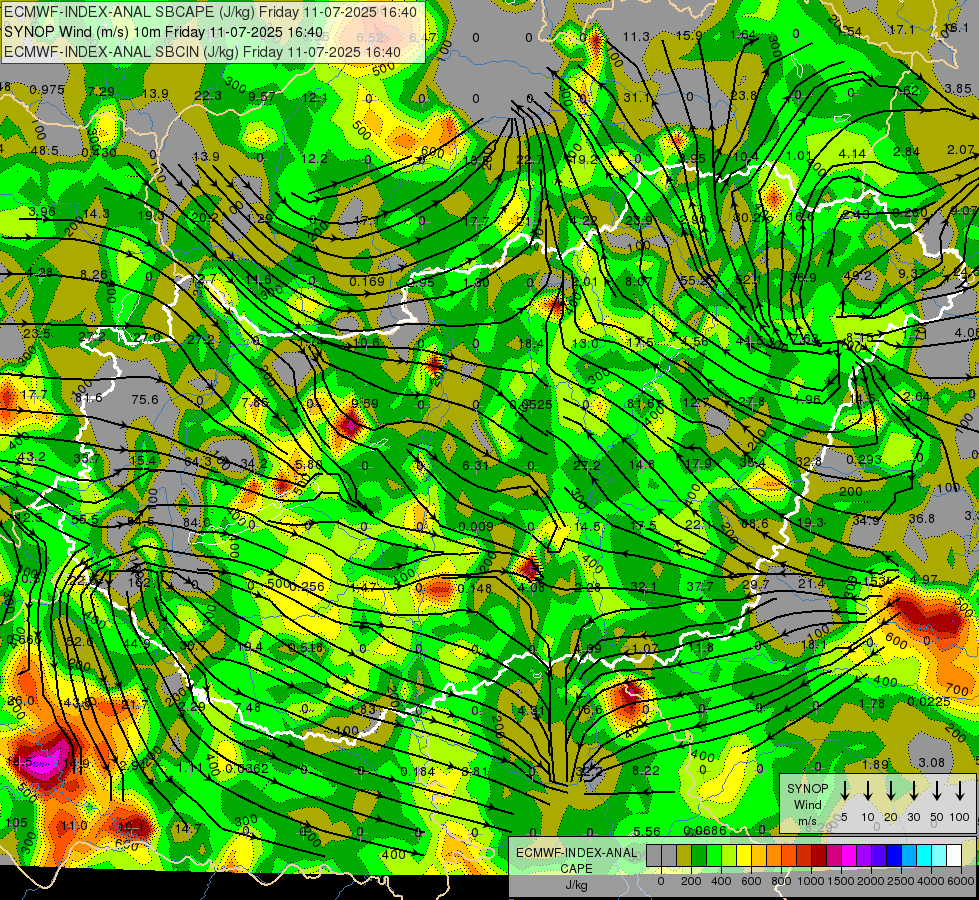
Task: Click the 1000 tick label on CAPE scale
Action: (x=811, y=881)
